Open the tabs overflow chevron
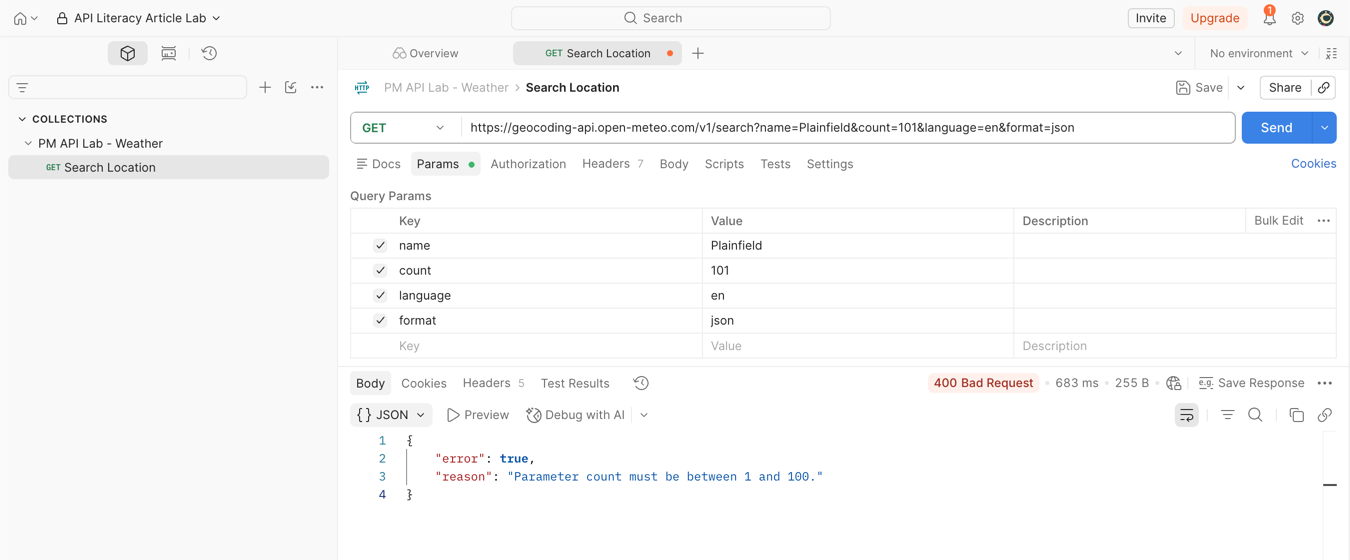The image size is (1350, 560). 1178,53
